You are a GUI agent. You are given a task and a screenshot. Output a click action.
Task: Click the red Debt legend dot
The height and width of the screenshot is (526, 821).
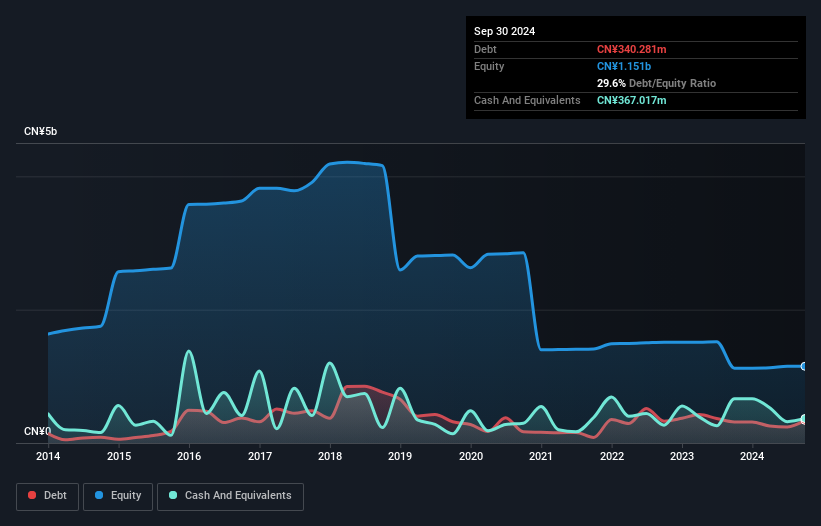(32, 495)
